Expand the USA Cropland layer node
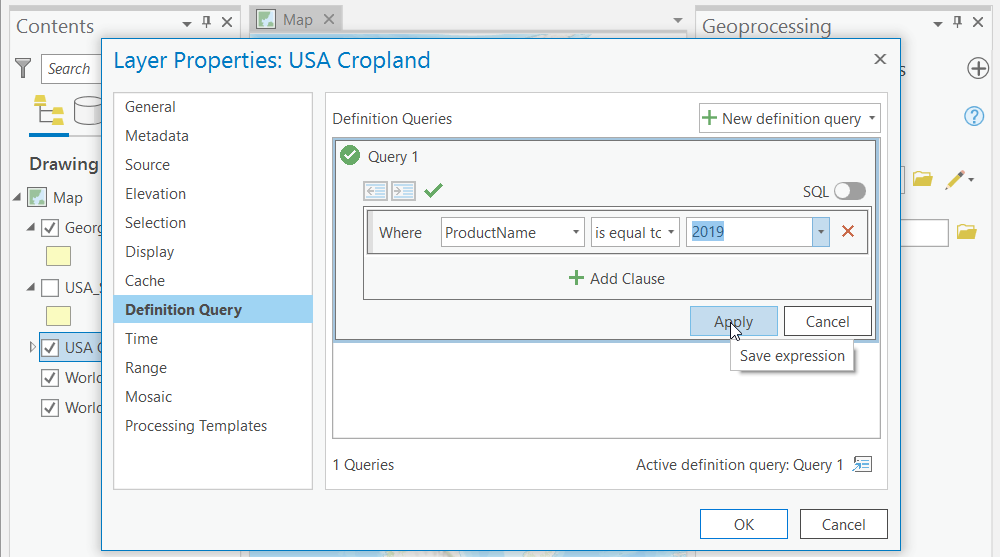Image resolution: width=1000 pixels, height=557 pixels. (33, 347)
